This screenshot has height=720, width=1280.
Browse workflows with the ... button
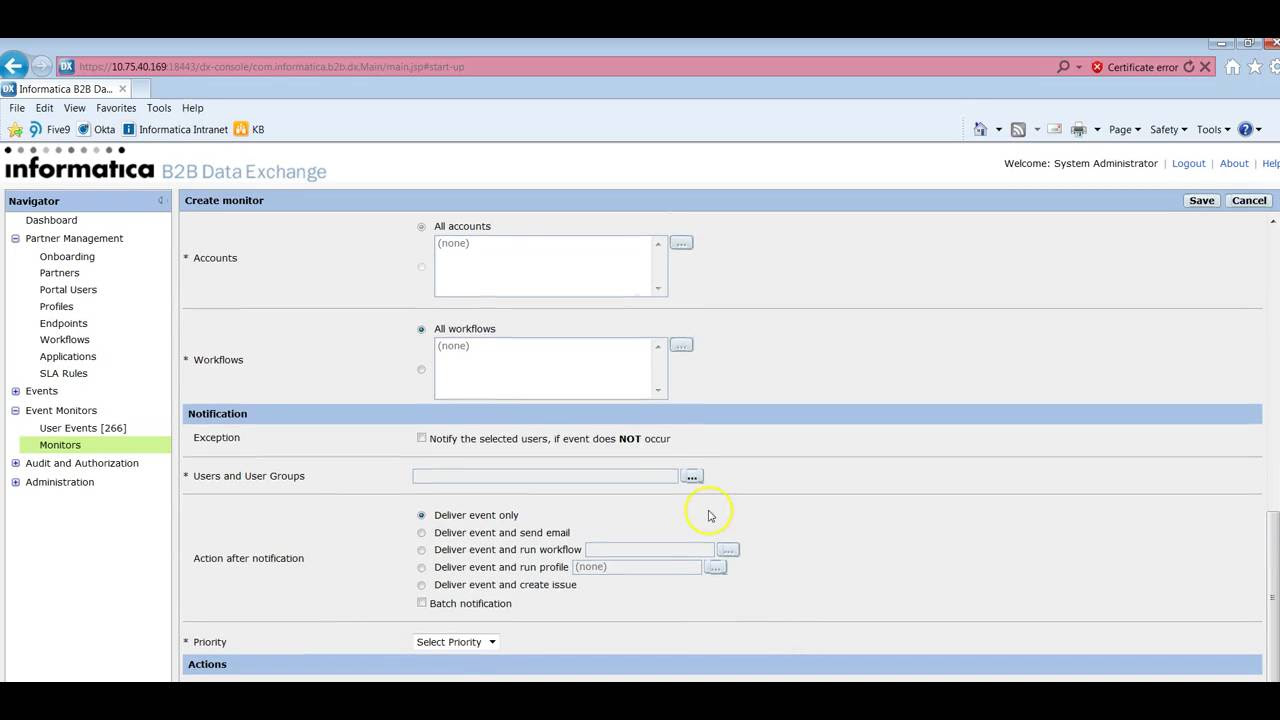coord(681,345)
